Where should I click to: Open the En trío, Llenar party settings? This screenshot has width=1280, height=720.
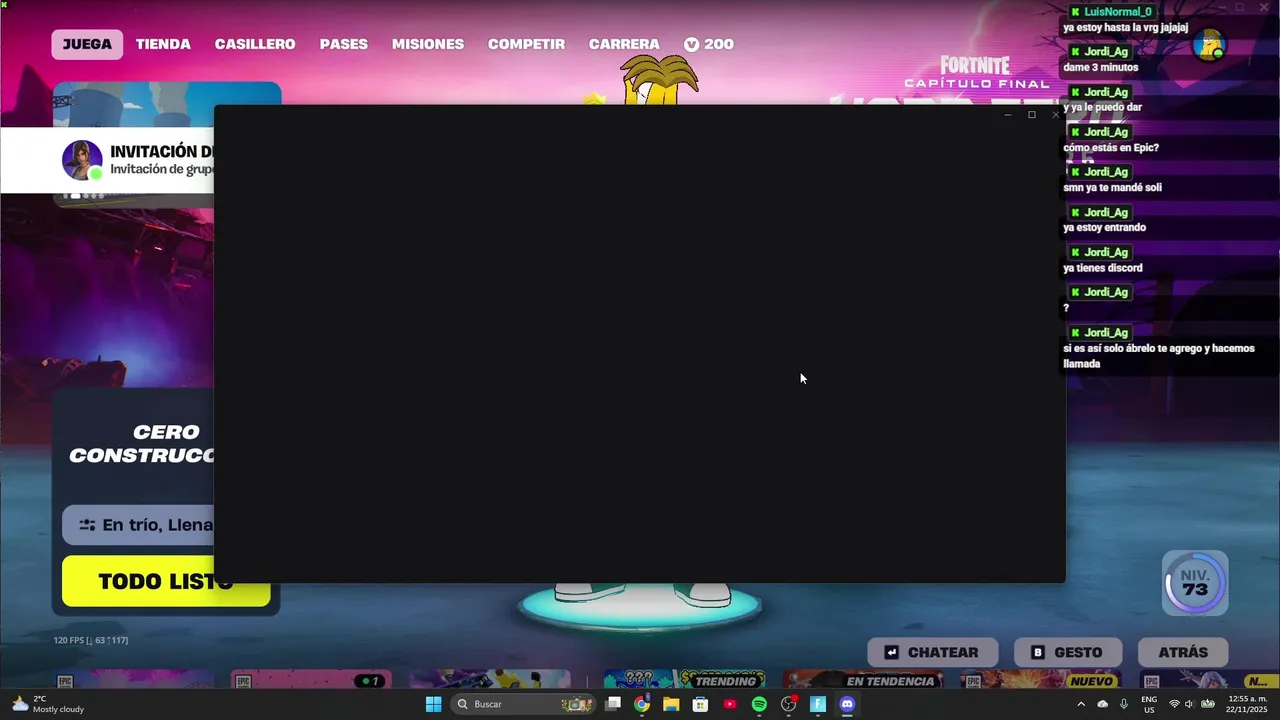tap(140, 525)
